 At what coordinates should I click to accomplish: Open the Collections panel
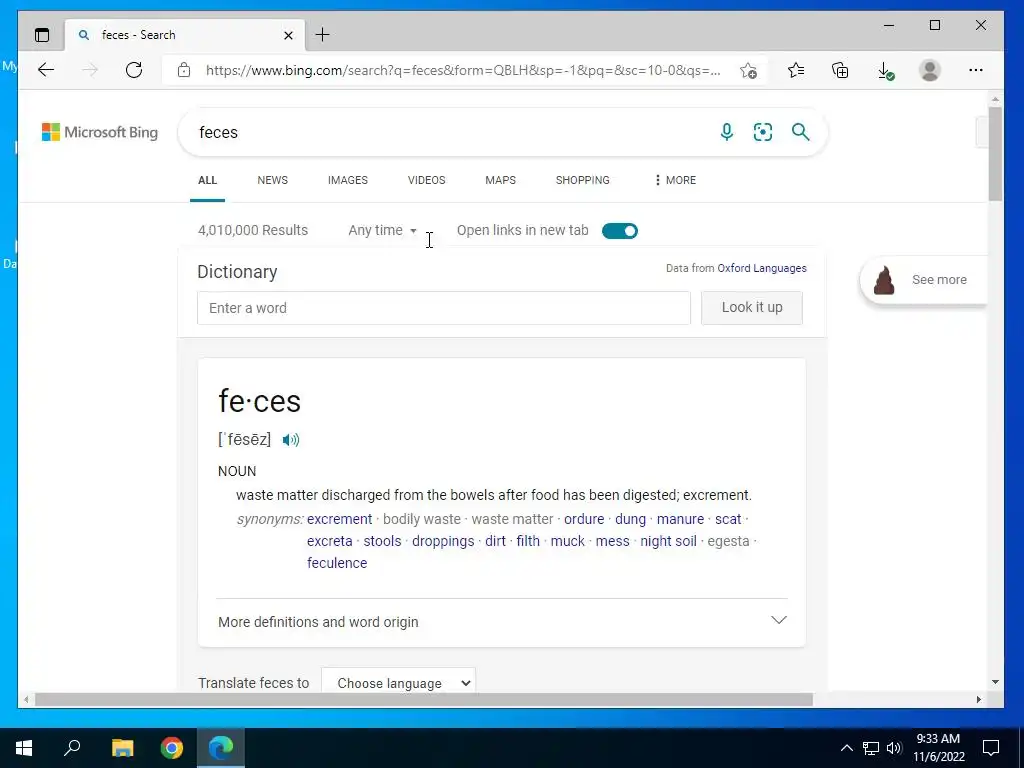coord(840,70)
